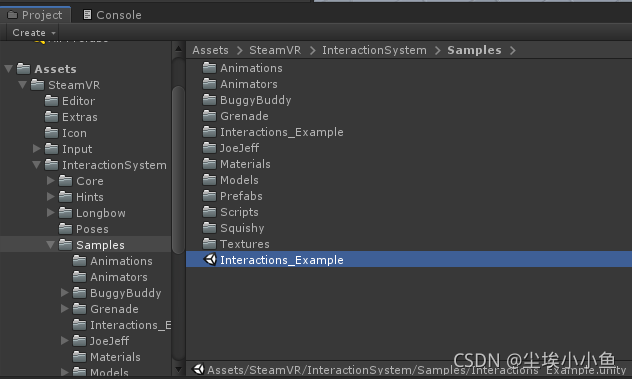Click the Unity scene icon for Interactions_Example
This screenshot has height=379, width=632.
coord(210,259)
